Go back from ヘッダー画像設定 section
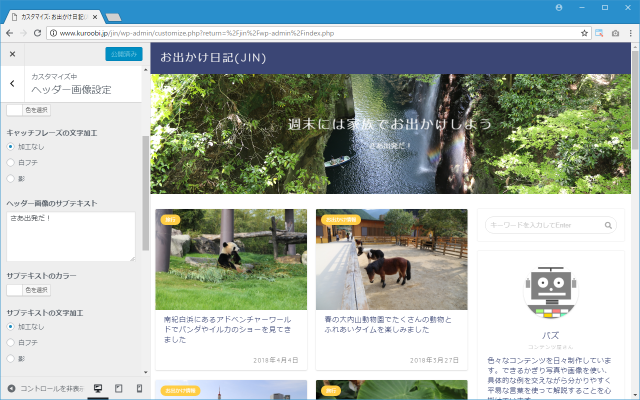Screen dimensions: 640x400 12,84
